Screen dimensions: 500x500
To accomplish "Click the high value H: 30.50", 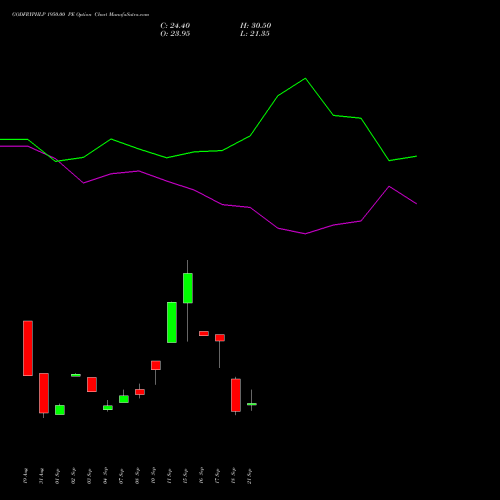I will pos(256,26).
